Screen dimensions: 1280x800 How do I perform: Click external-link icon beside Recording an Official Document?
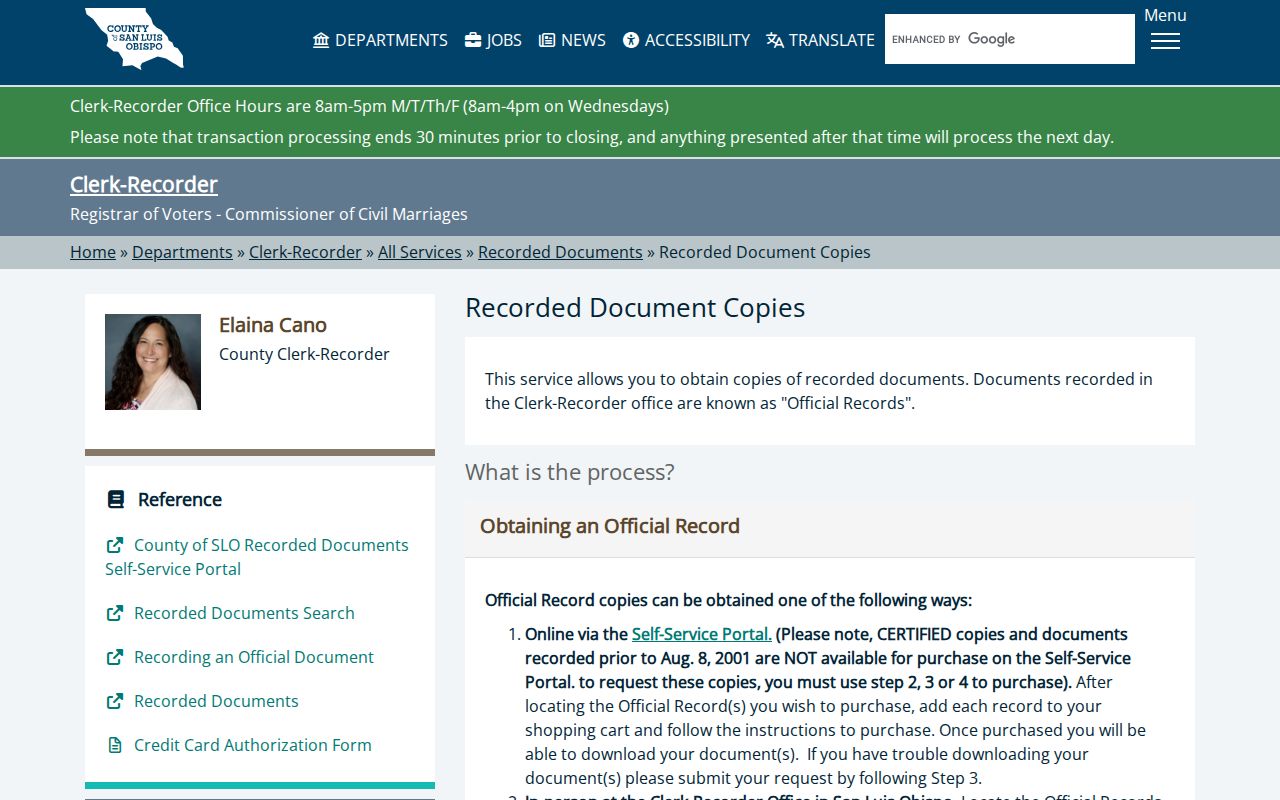[x=115, y=657]
